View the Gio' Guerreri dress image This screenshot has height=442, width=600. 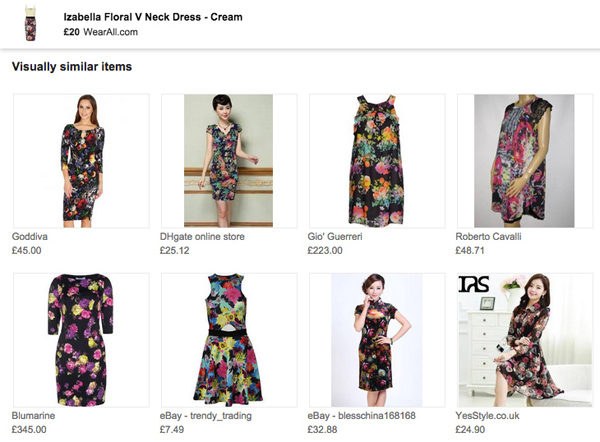tap(377, 160)
